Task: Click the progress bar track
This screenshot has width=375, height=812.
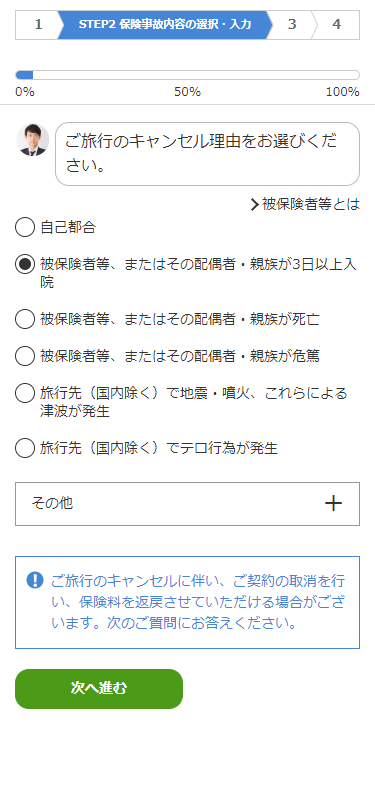Action: pos(187,75)
